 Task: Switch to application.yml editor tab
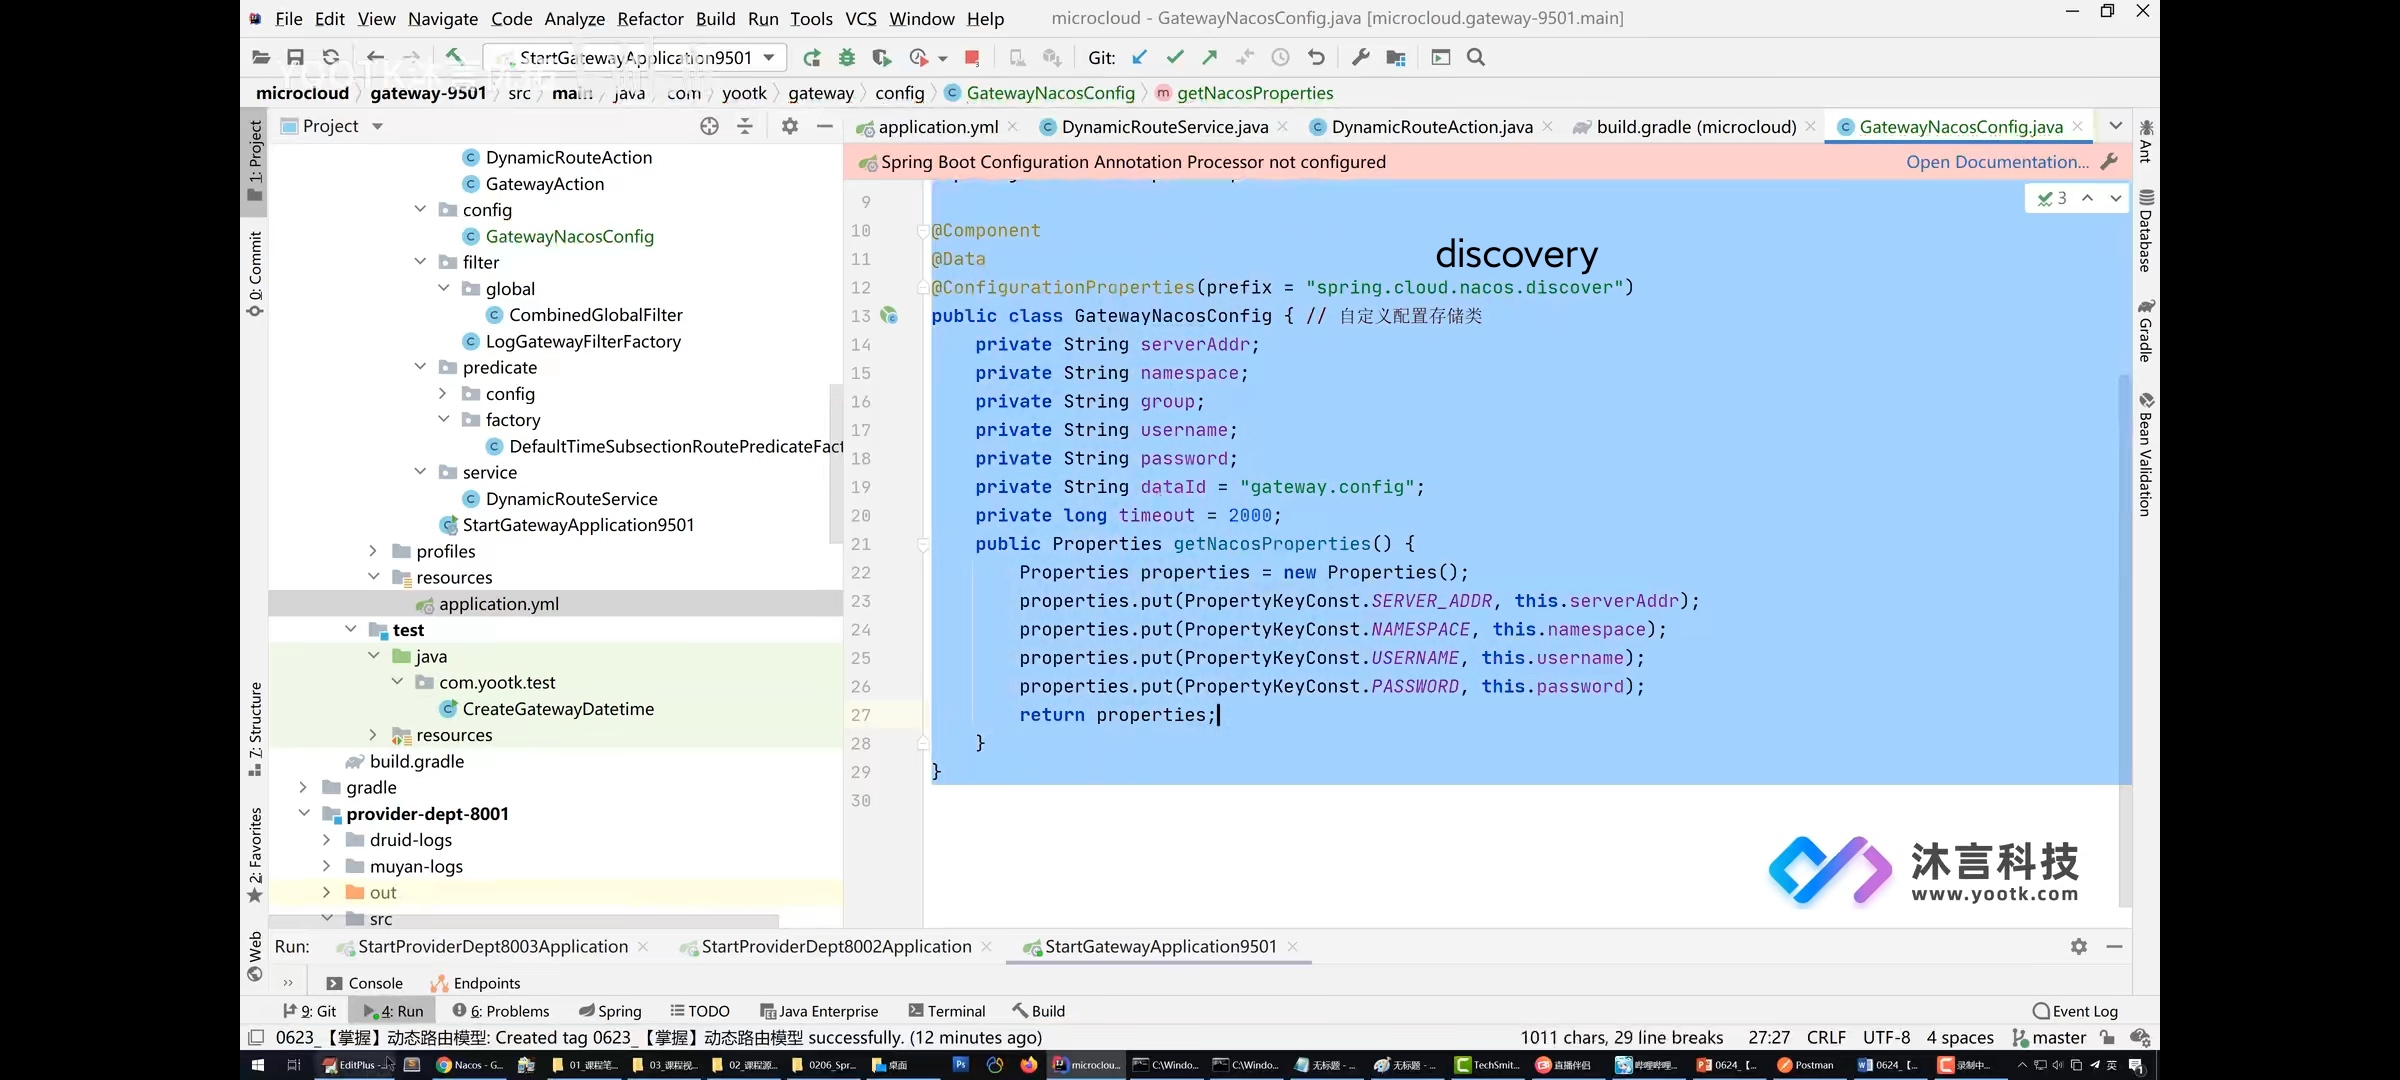click(x=938, y=127)
